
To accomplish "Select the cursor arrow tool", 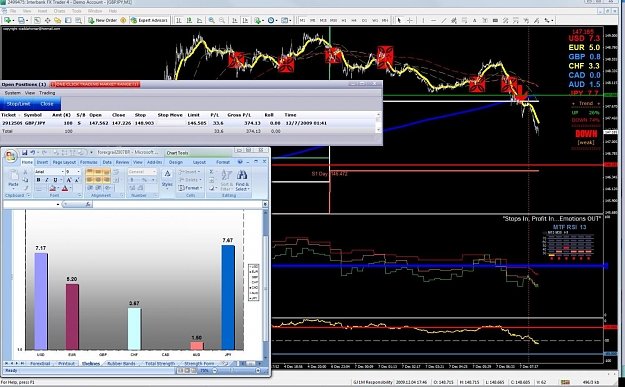I will click(x=399, y=20).
